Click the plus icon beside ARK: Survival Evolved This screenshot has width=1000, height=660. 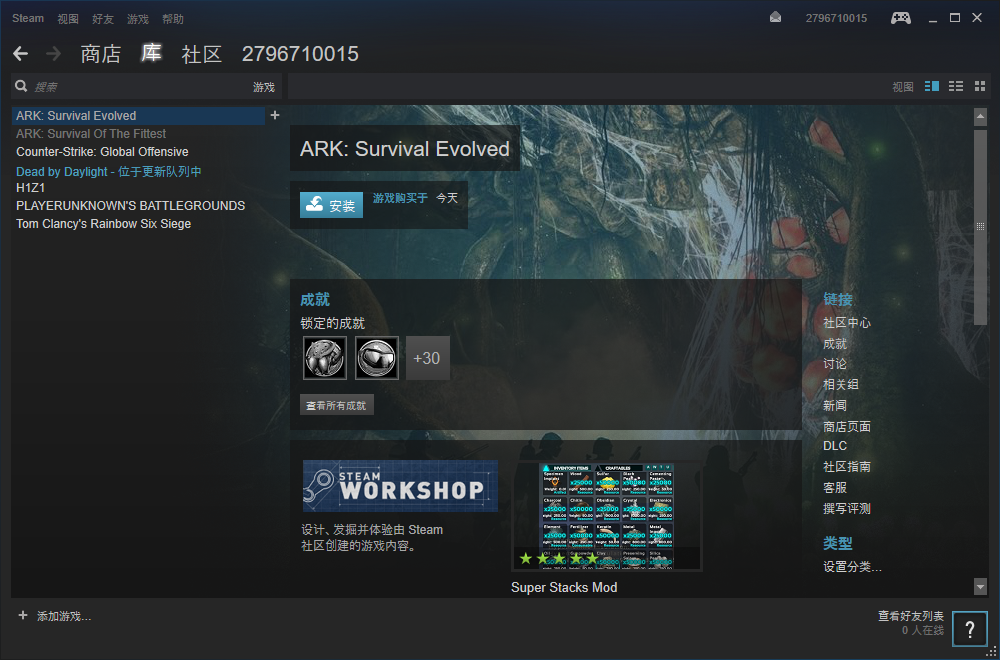pyautogui.click(x=275, y=115)
